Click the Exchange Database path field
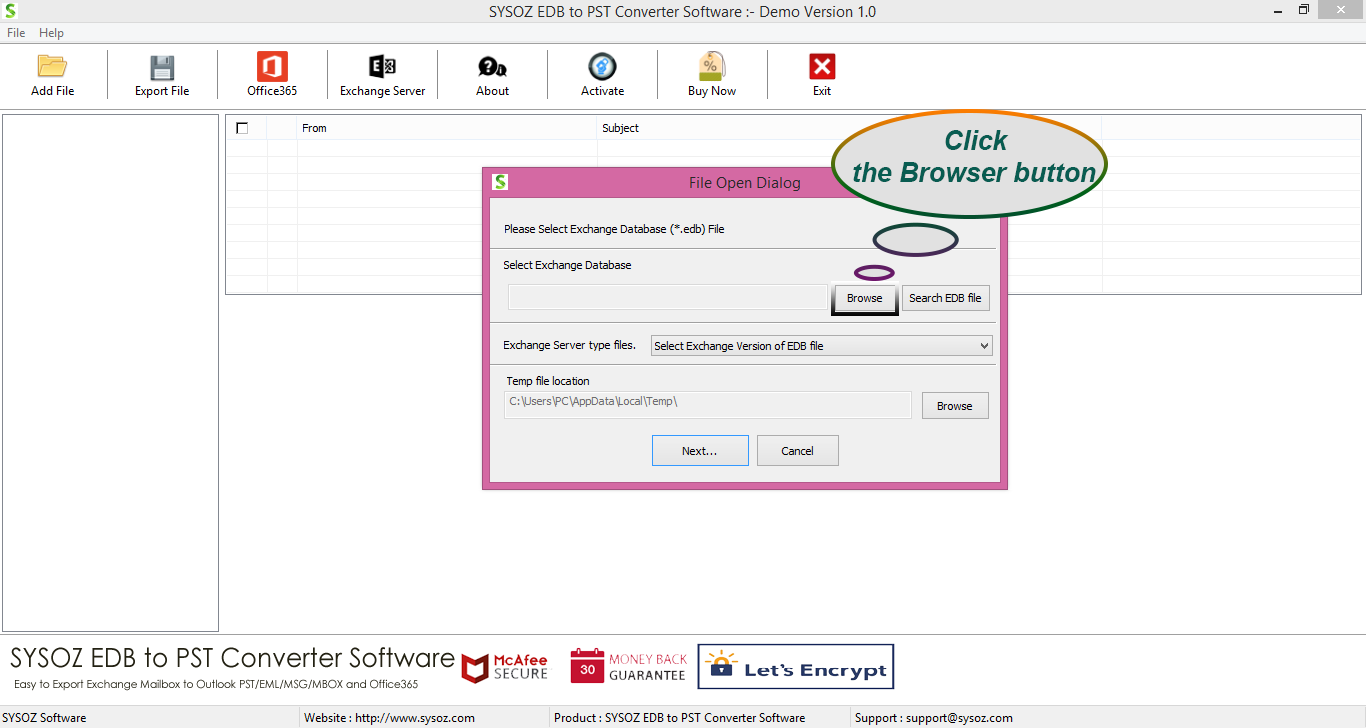The width and height of the screenshot is (1366, 728). pos(667,298)
